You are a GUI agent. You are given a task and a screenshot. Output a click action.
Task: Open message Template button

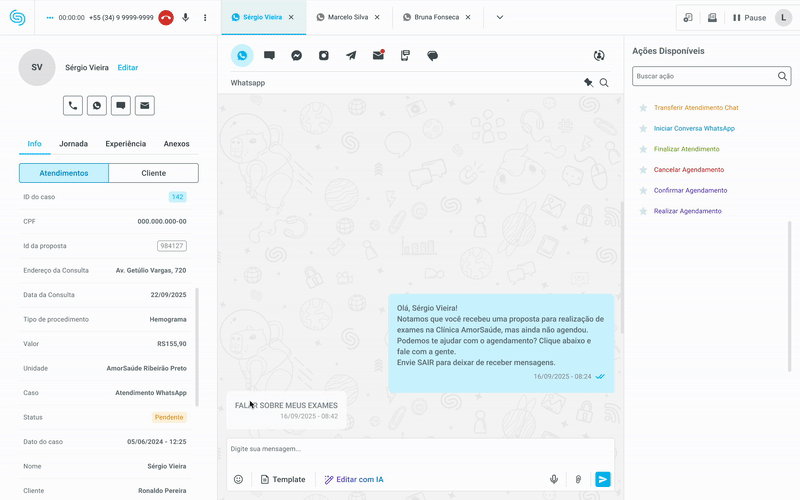pos(283,480)
